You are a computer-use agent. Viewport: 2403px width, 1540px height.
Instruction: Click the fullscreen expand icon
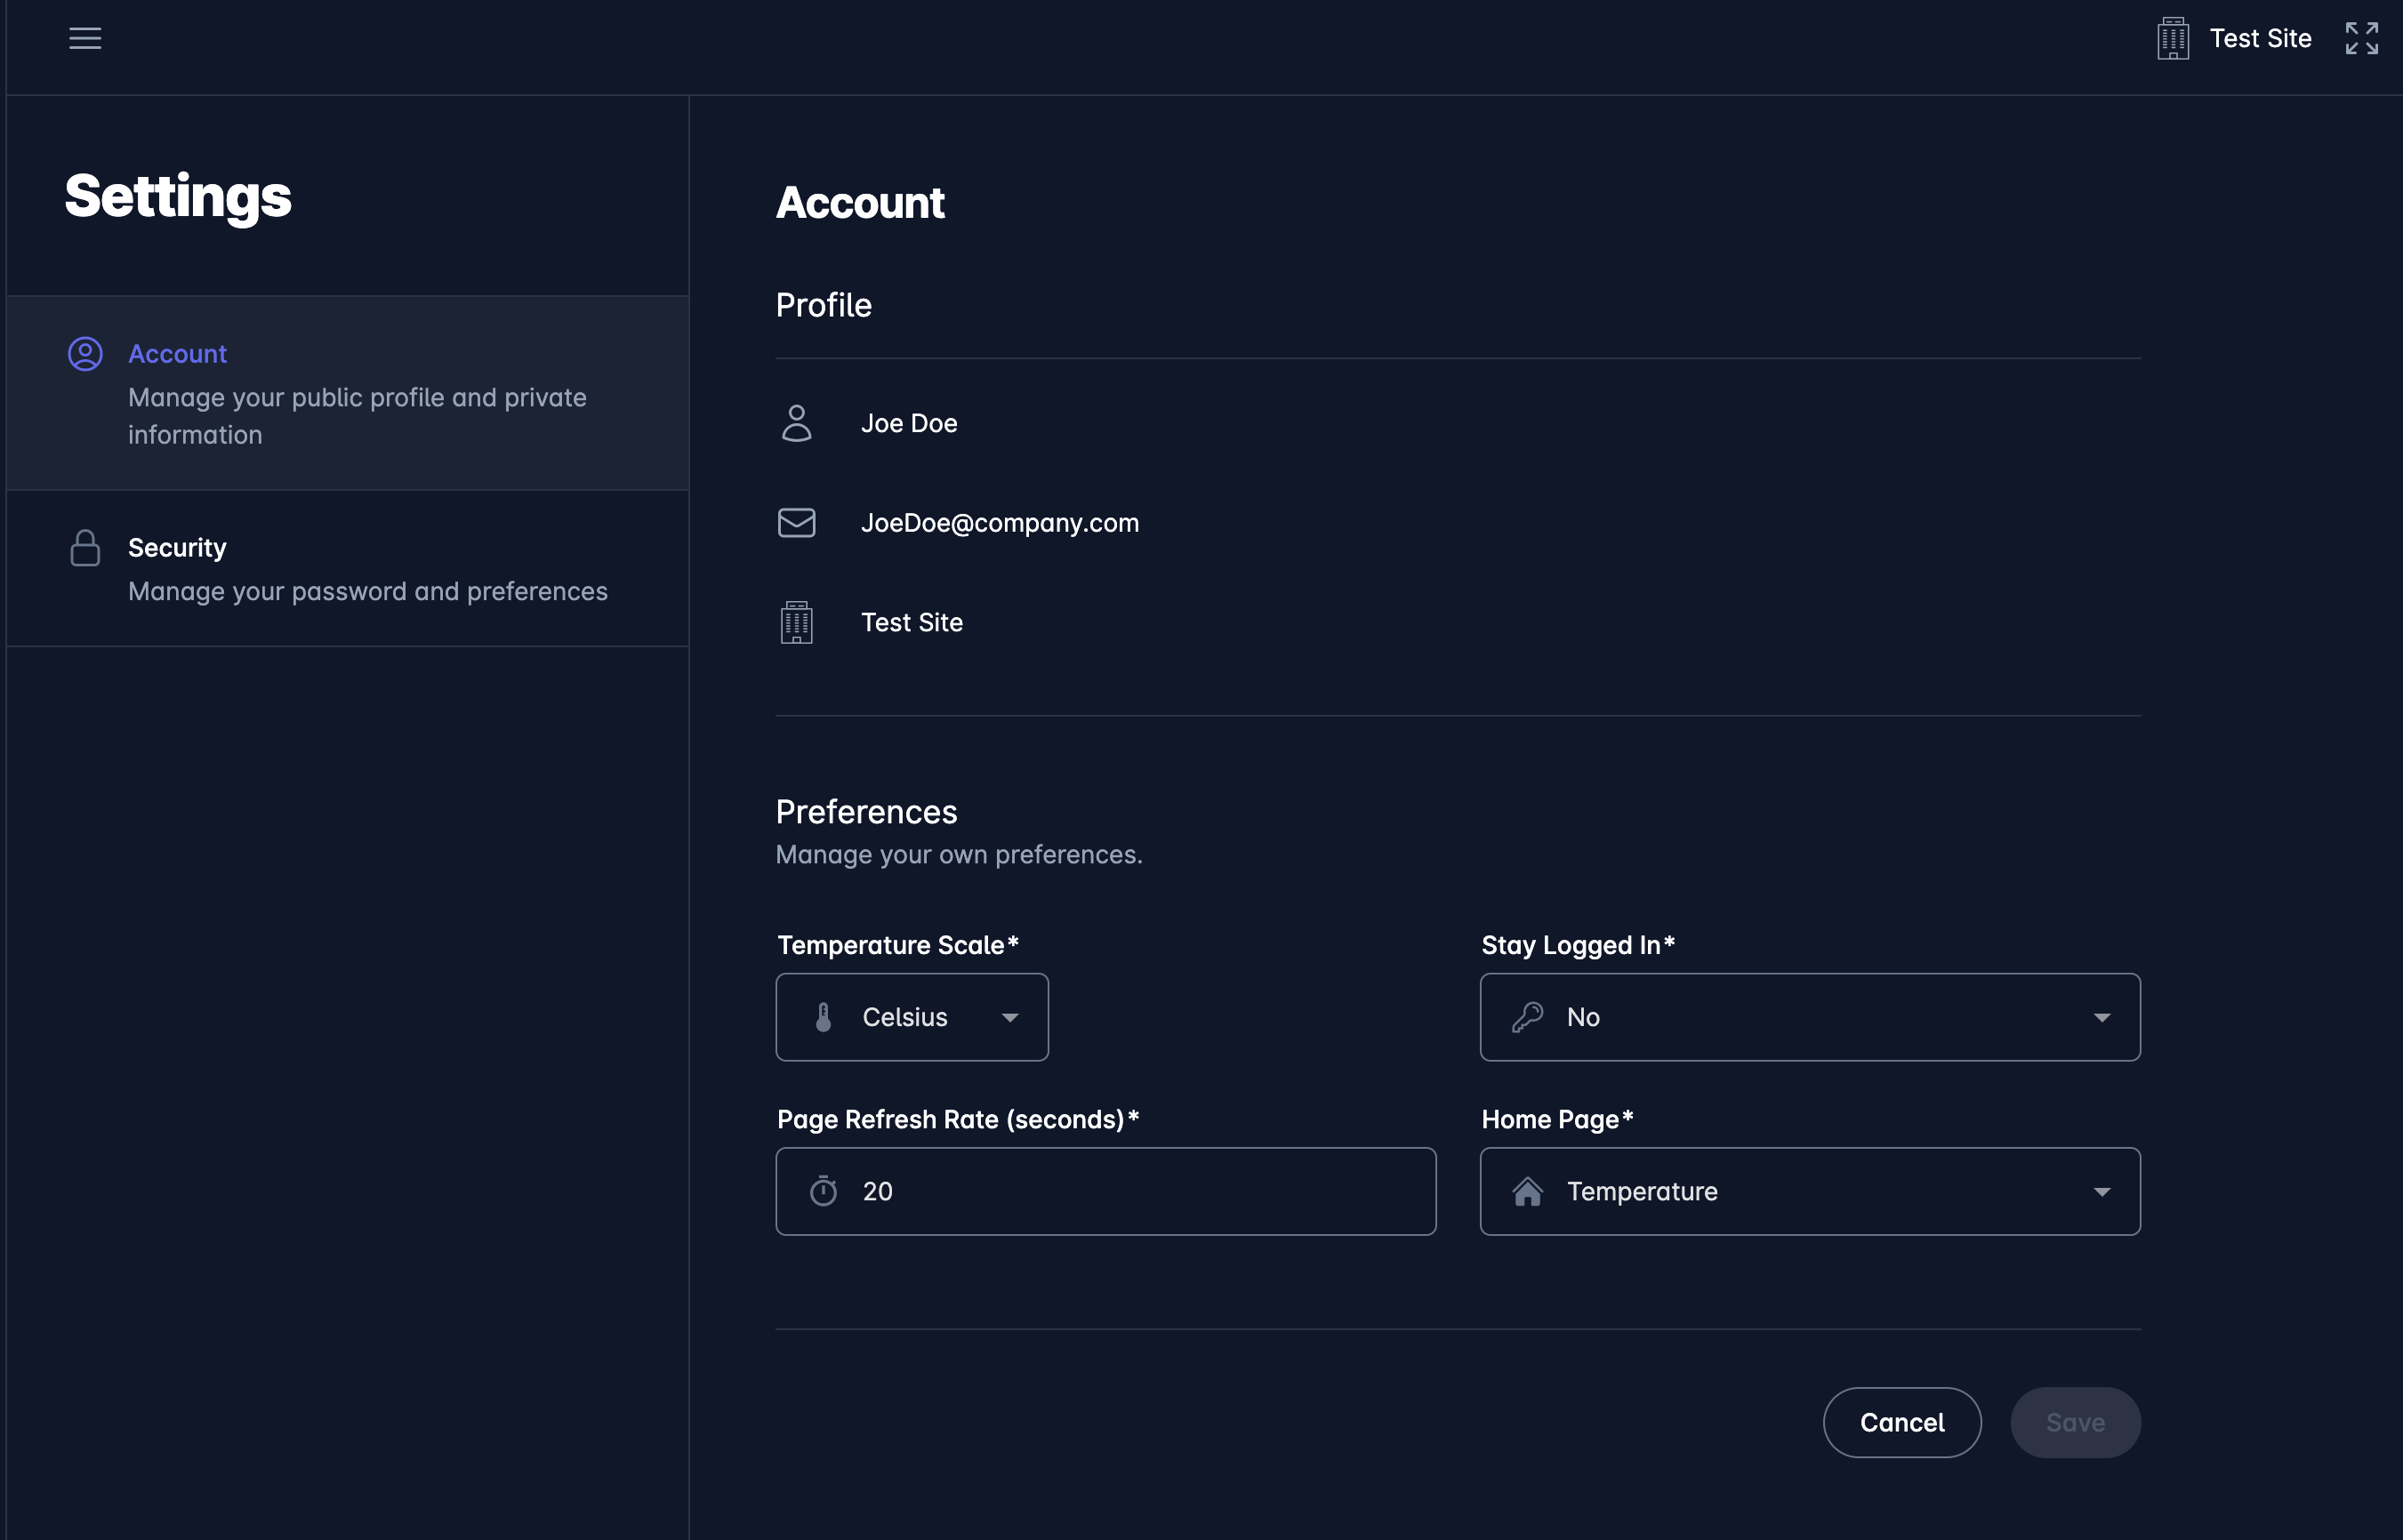pos(2361,38)
